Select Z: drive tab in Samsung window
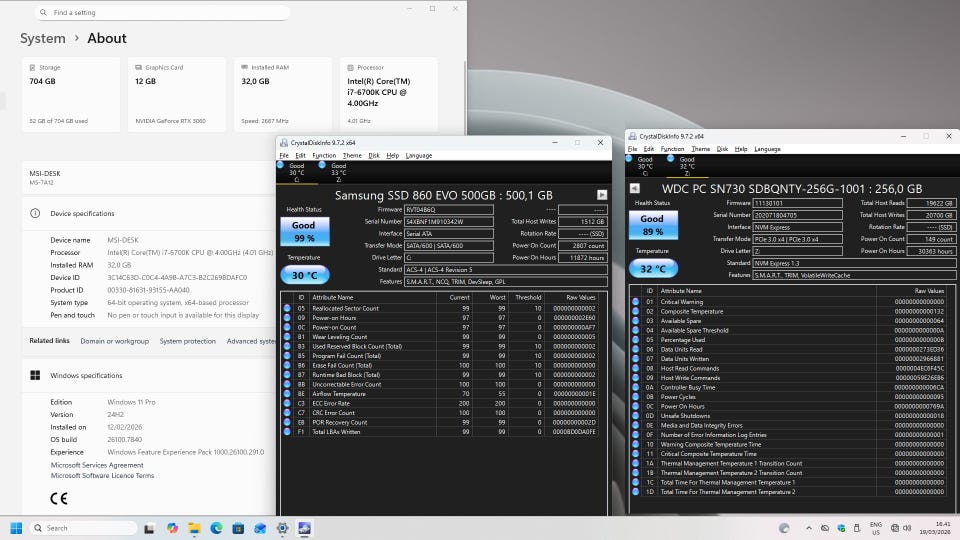Screen dimensions: 960x540 [338, 172]
